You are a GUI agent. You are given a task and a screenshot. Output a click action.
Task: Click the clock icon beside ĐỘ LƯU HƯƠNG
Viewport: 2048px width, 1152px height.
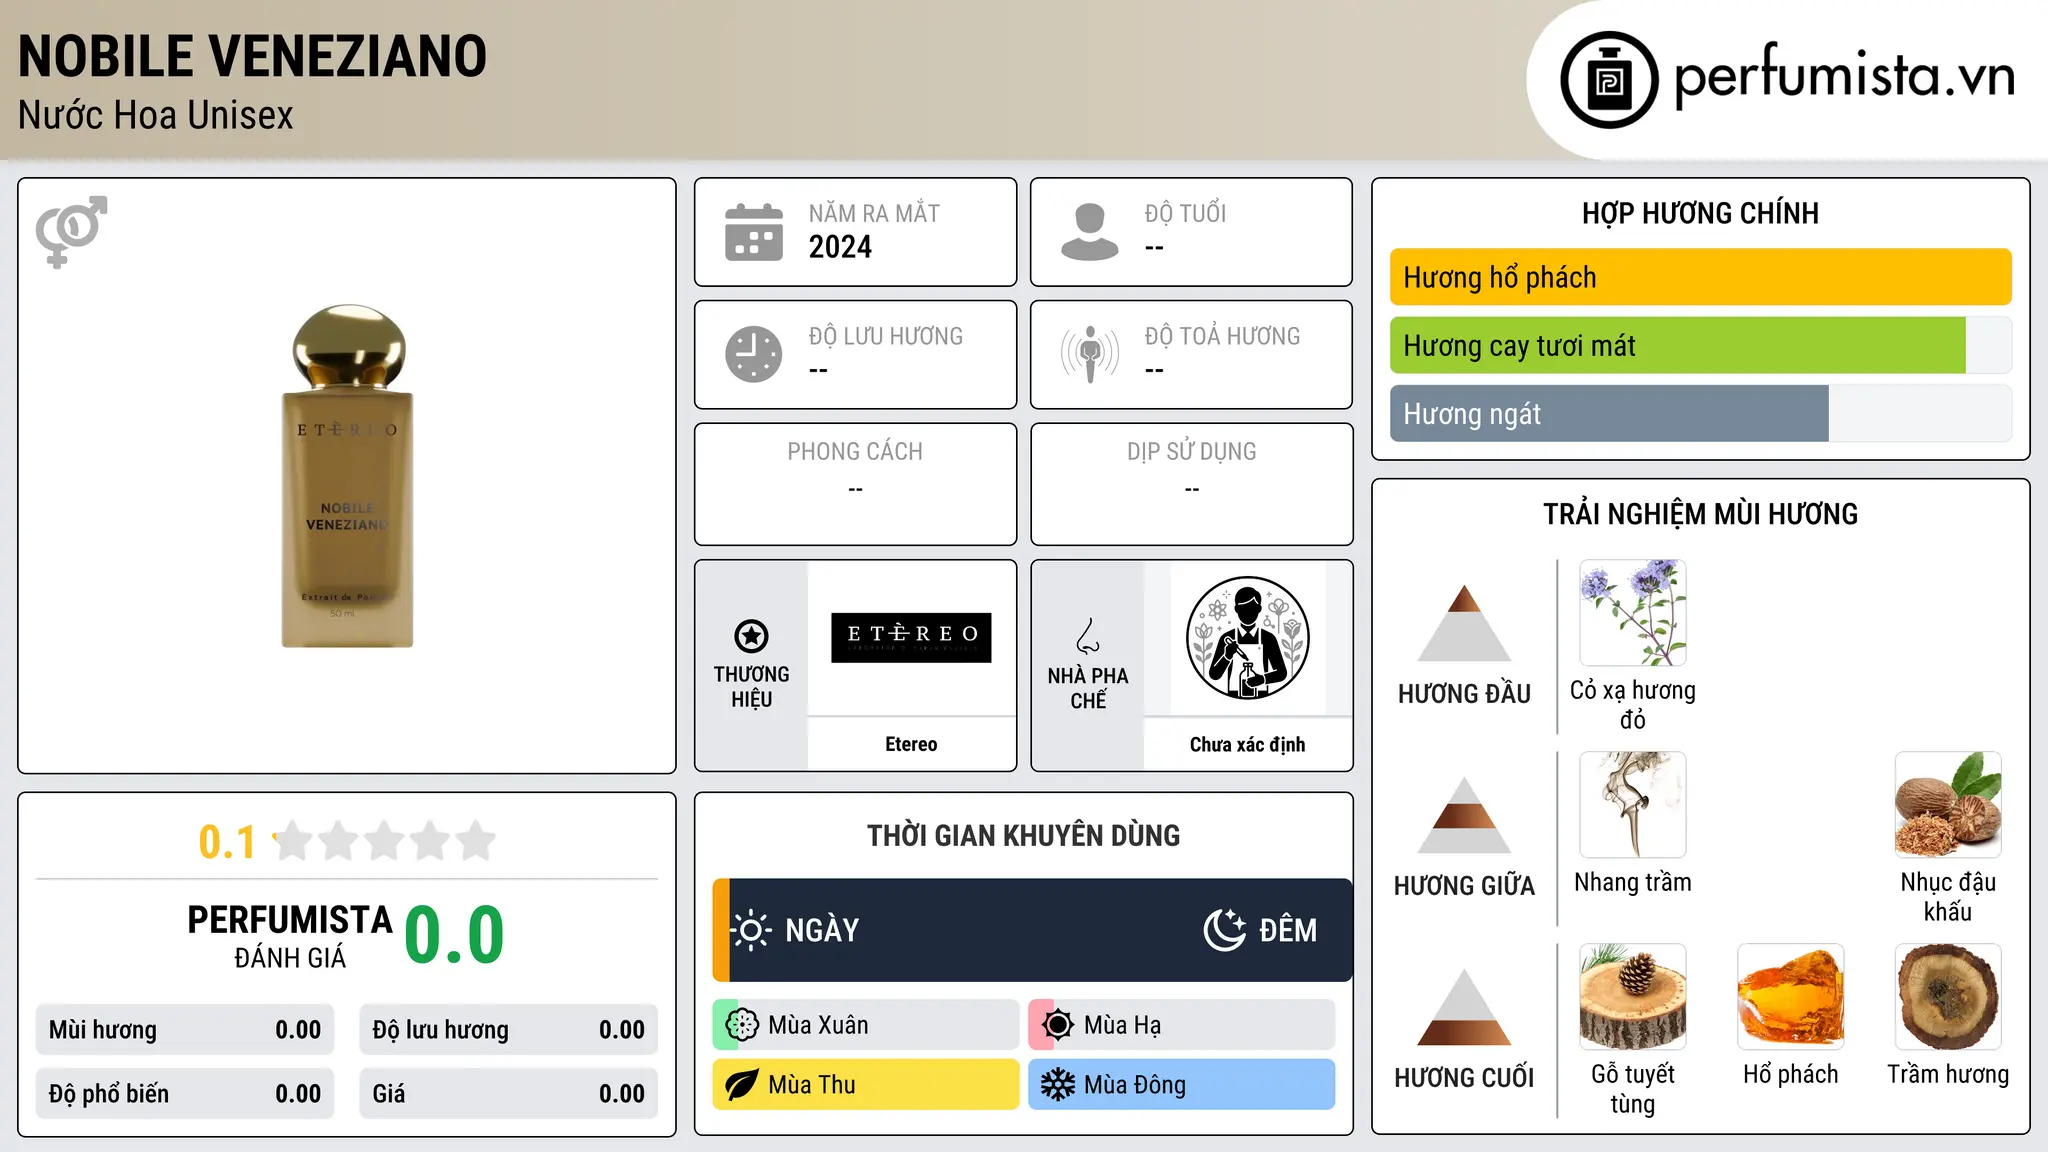click(x=754, y=354)
